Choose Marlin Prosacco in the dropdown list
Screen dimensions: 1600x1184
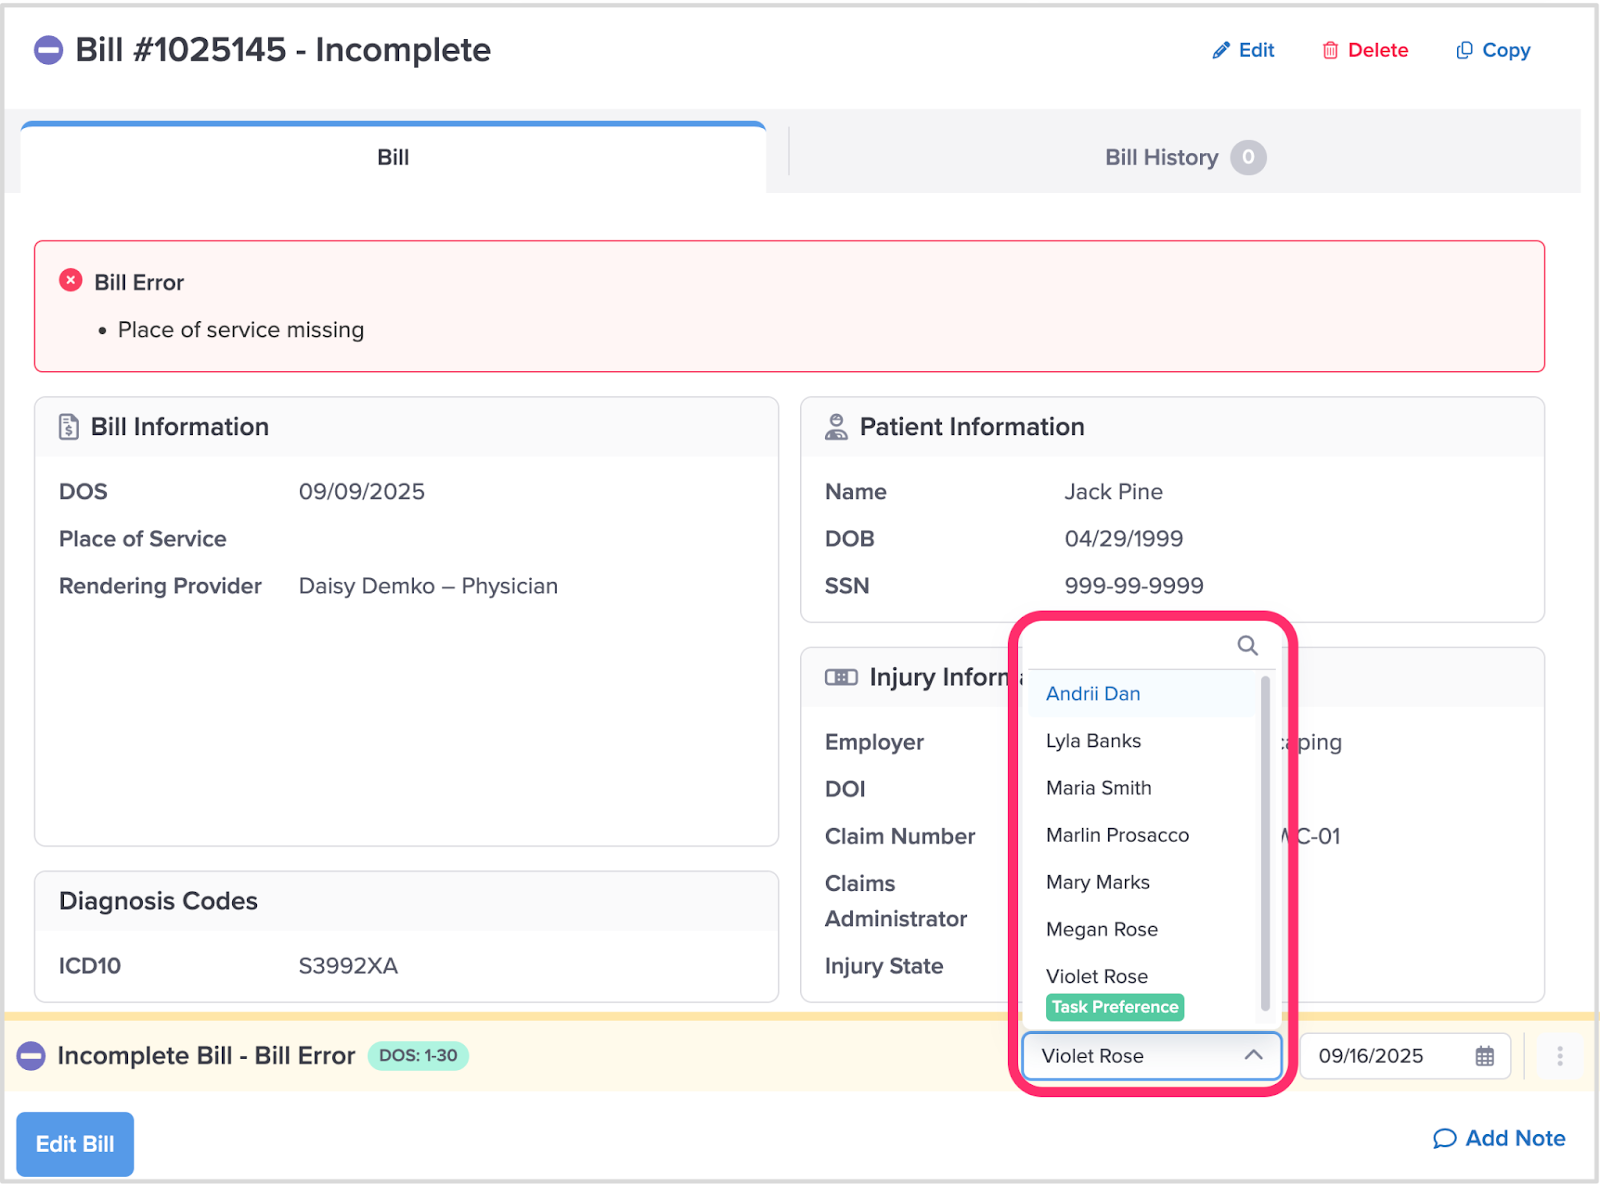click(1117, 835)
